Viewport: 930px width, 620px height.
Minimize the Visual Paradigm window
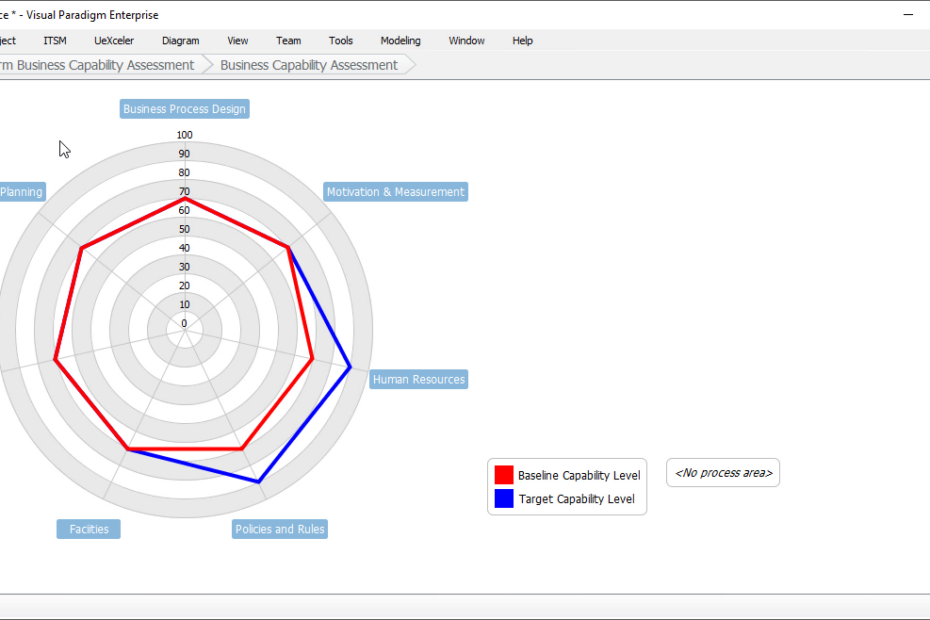pyautogui.click(x=908, y=15)
